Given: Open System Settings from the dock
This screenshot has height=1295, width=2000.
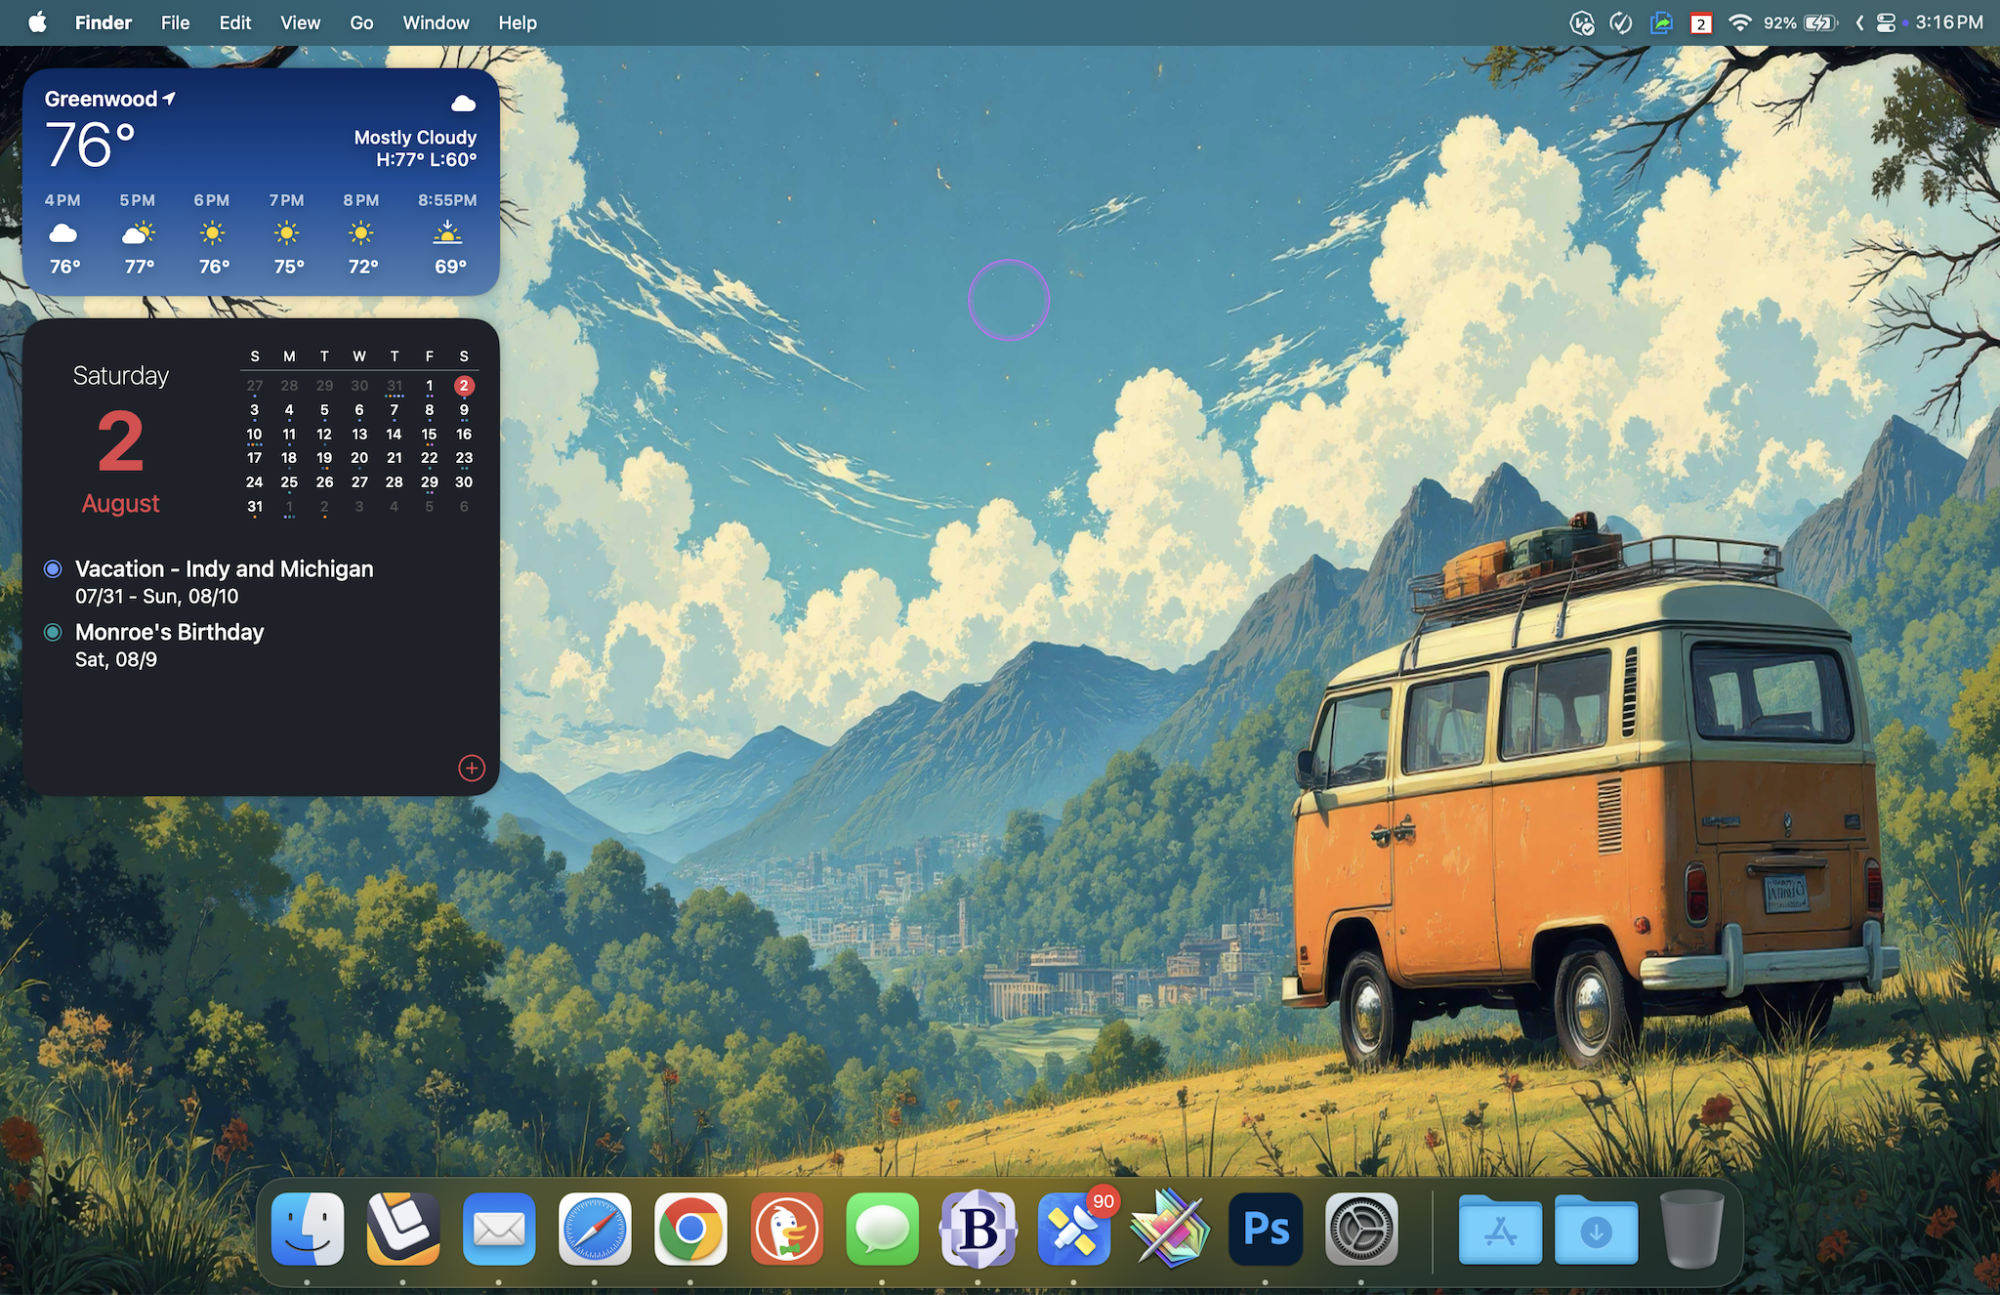Looking at the screenshot, I should 1361,1229.
